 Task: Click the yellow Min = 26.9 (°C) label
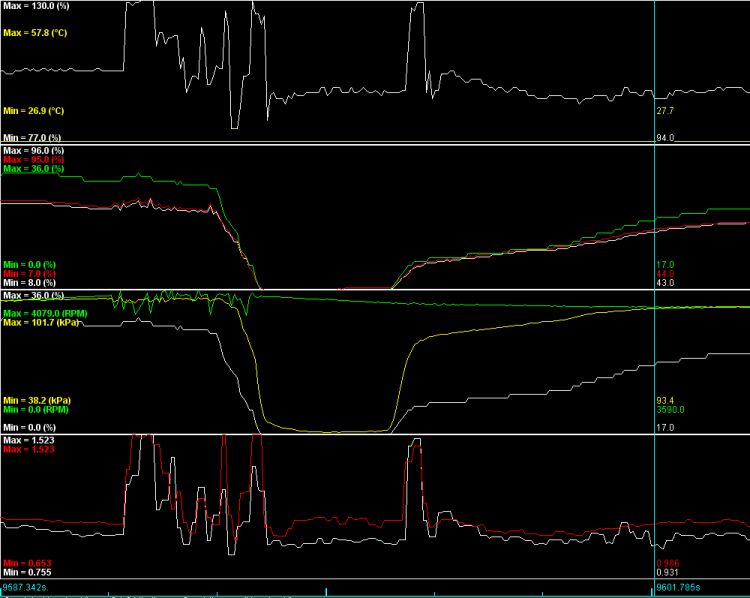[35, 111]
